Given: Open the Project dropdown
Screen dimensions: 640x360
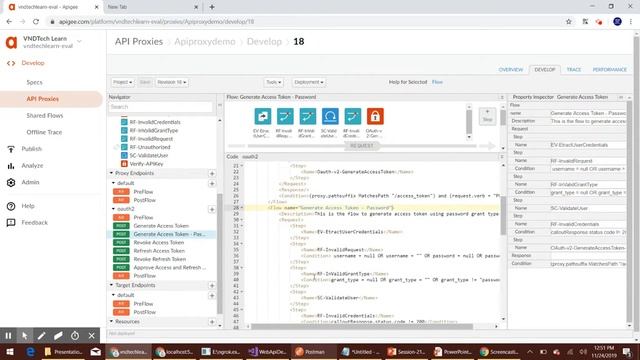Looking at the screenshot, I should tap(122, 82).
